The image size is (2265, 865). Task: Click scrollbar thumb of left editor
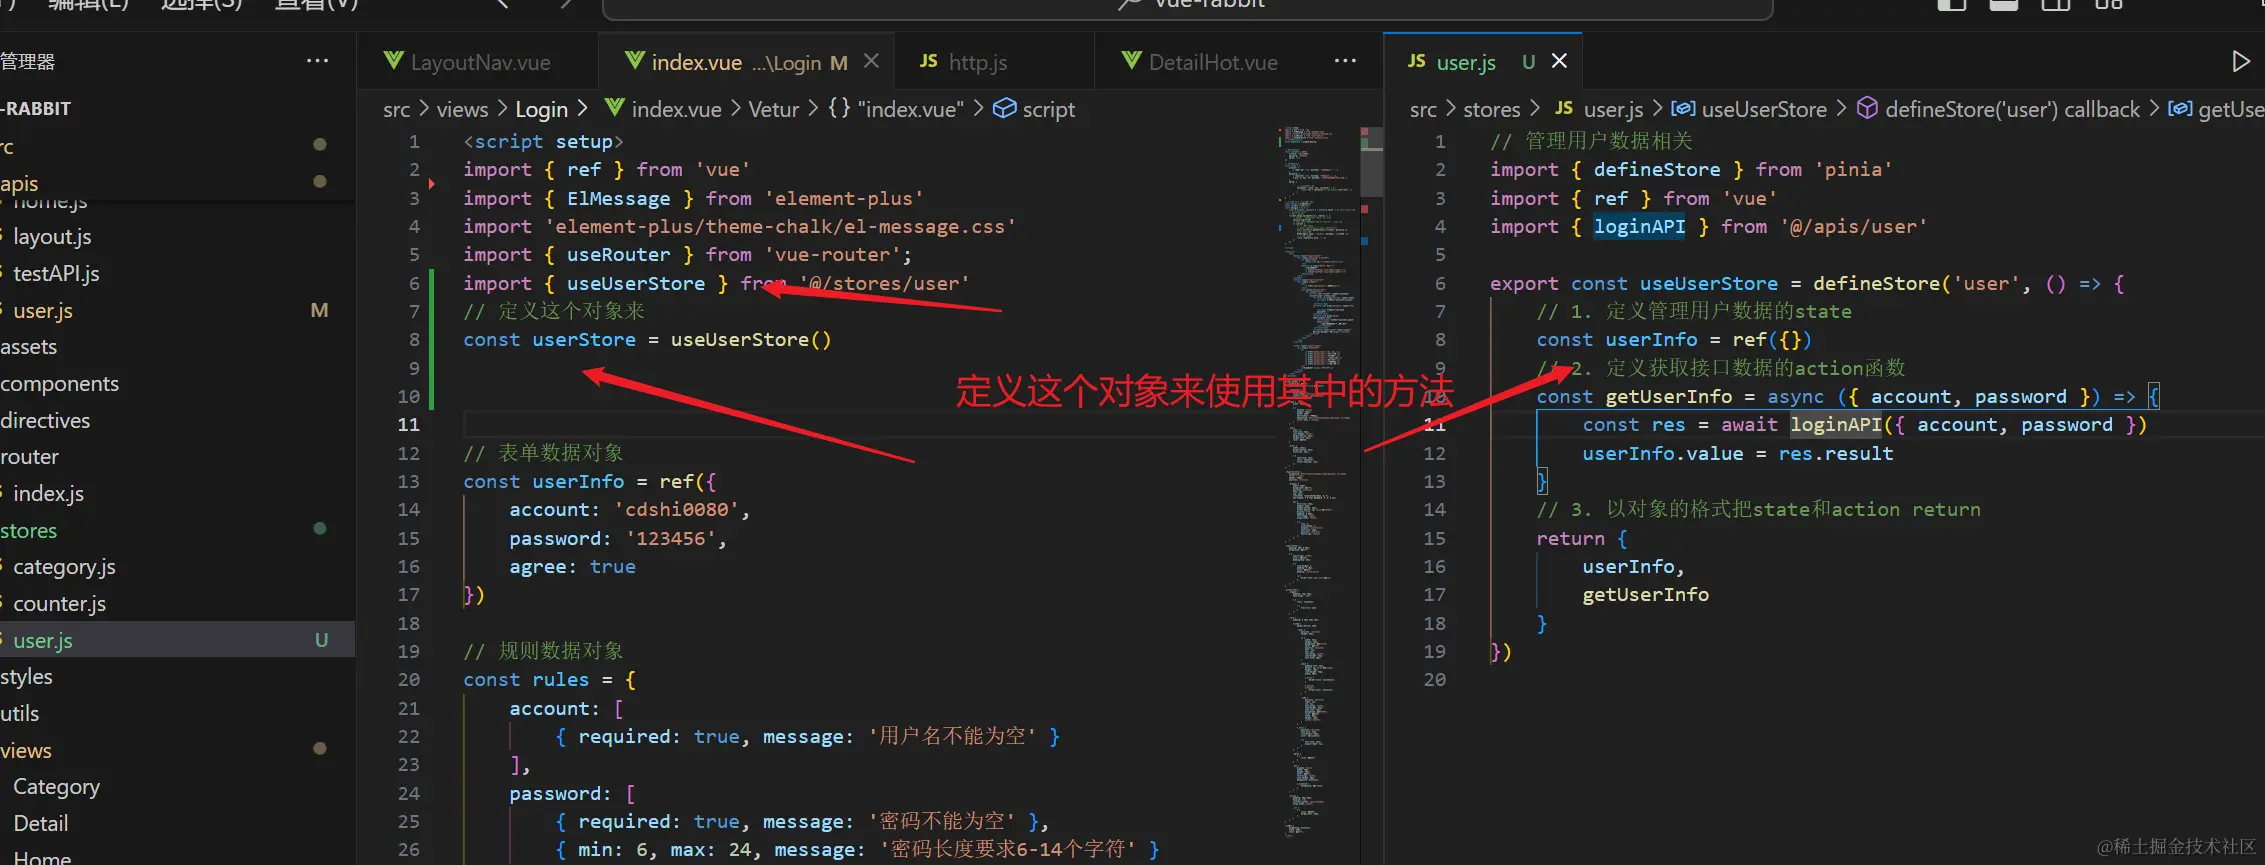pos(1371,162)
